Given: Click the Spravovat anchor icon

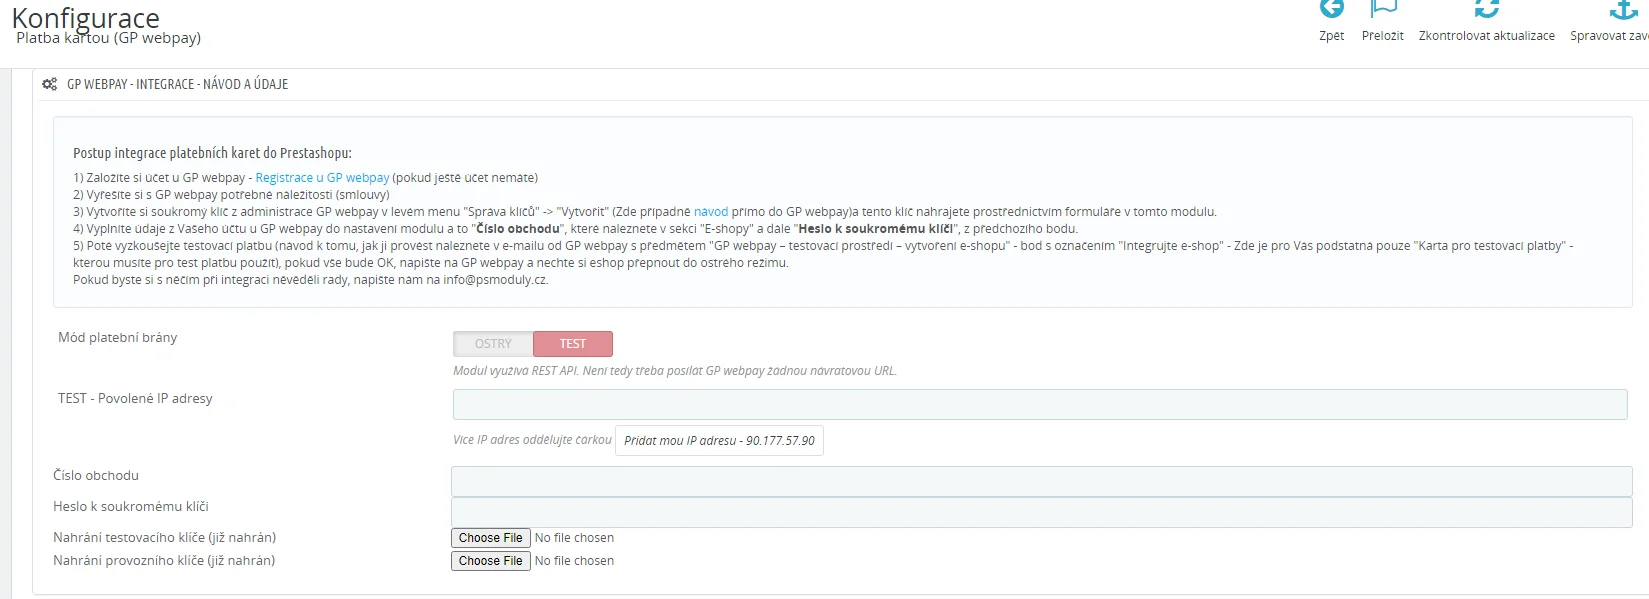Looking at the screenshot, I should (x=1622, y=10).
